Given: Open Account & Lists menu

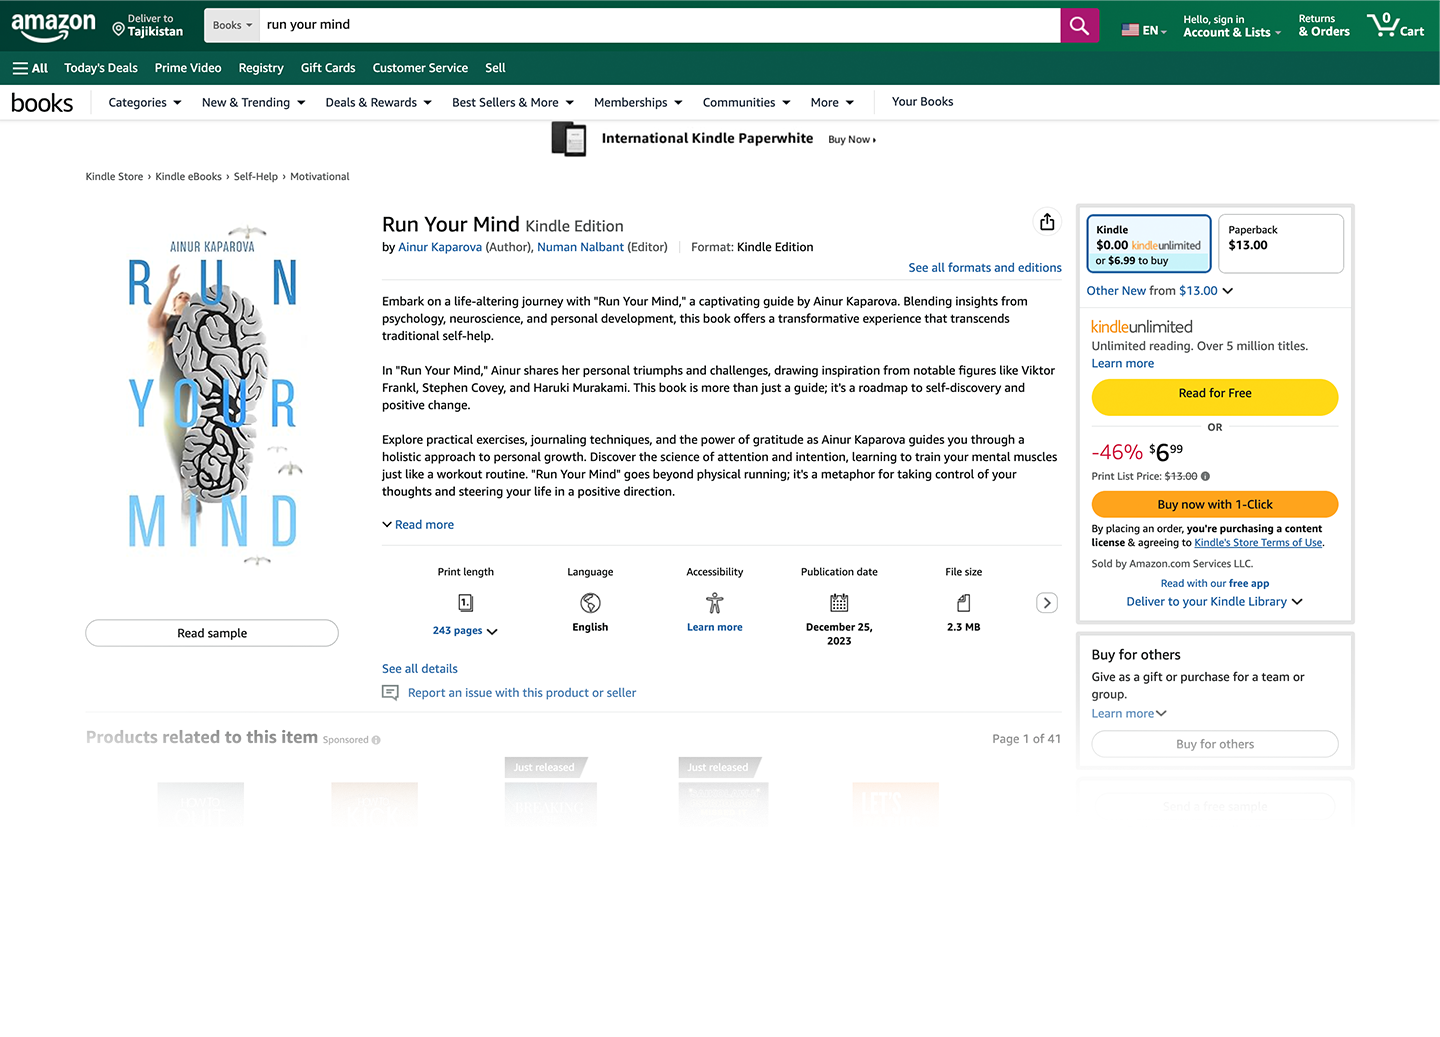Looking at the screenshot, I should click(x=1232, y=26).
